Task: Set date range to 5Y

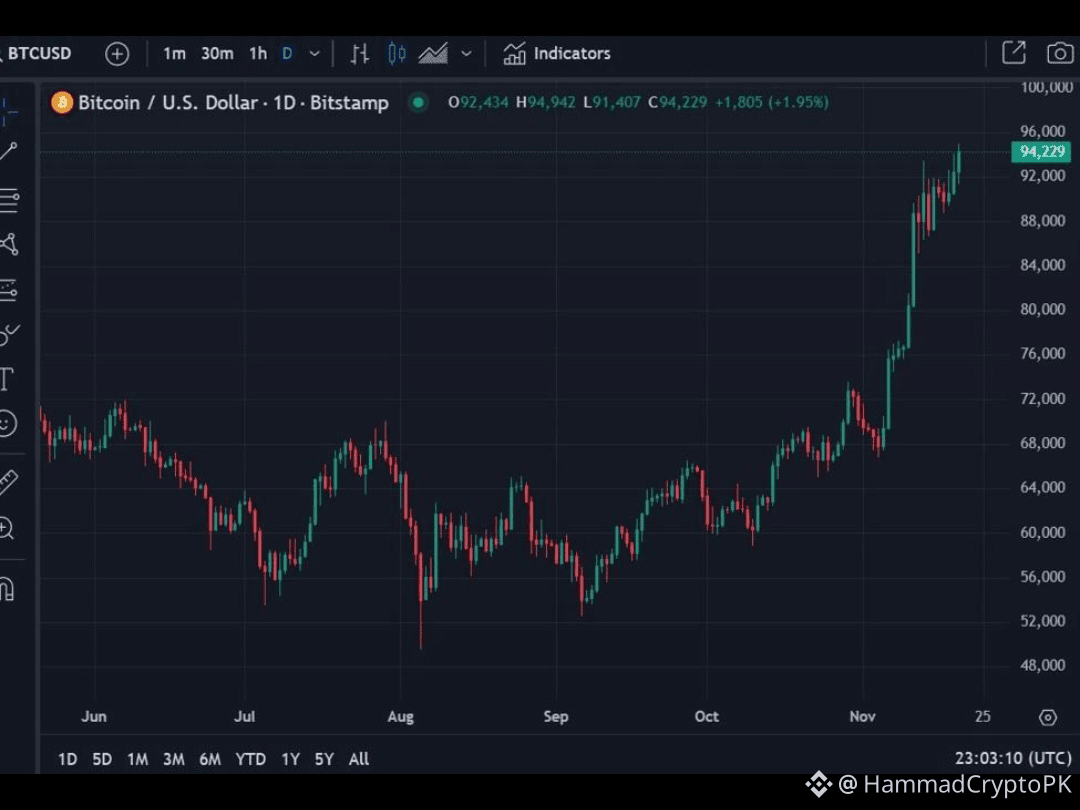Action: point(324,759)
